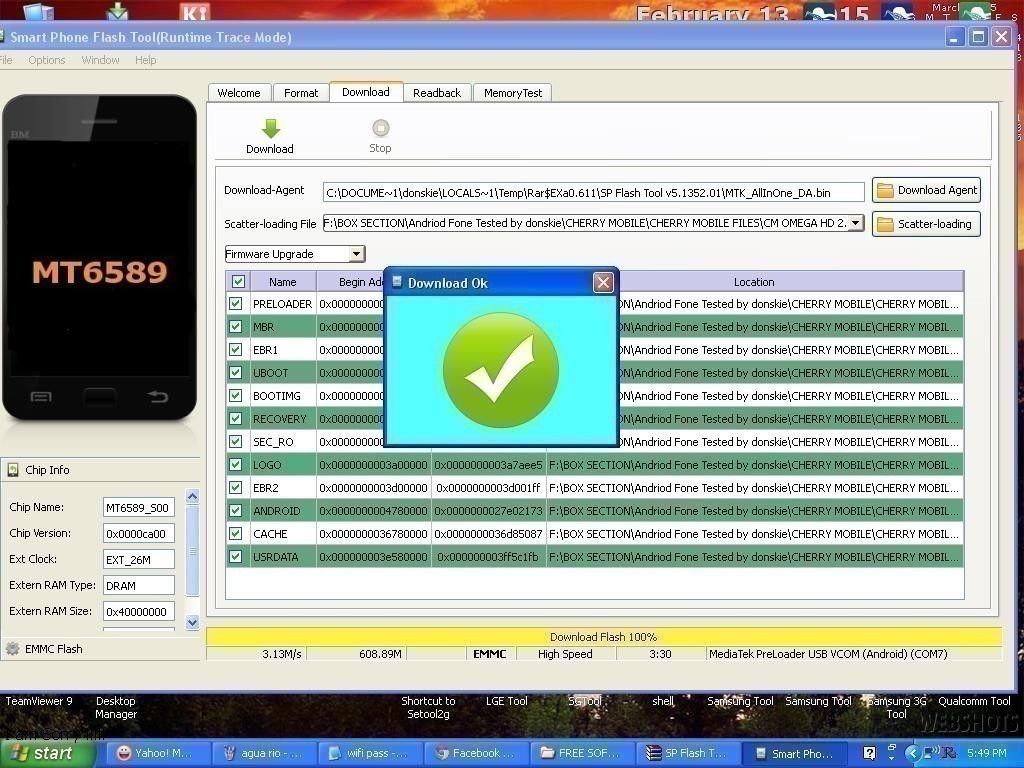Switch to Yahoo! Messenger taskbar item

(x=157, y=753)
